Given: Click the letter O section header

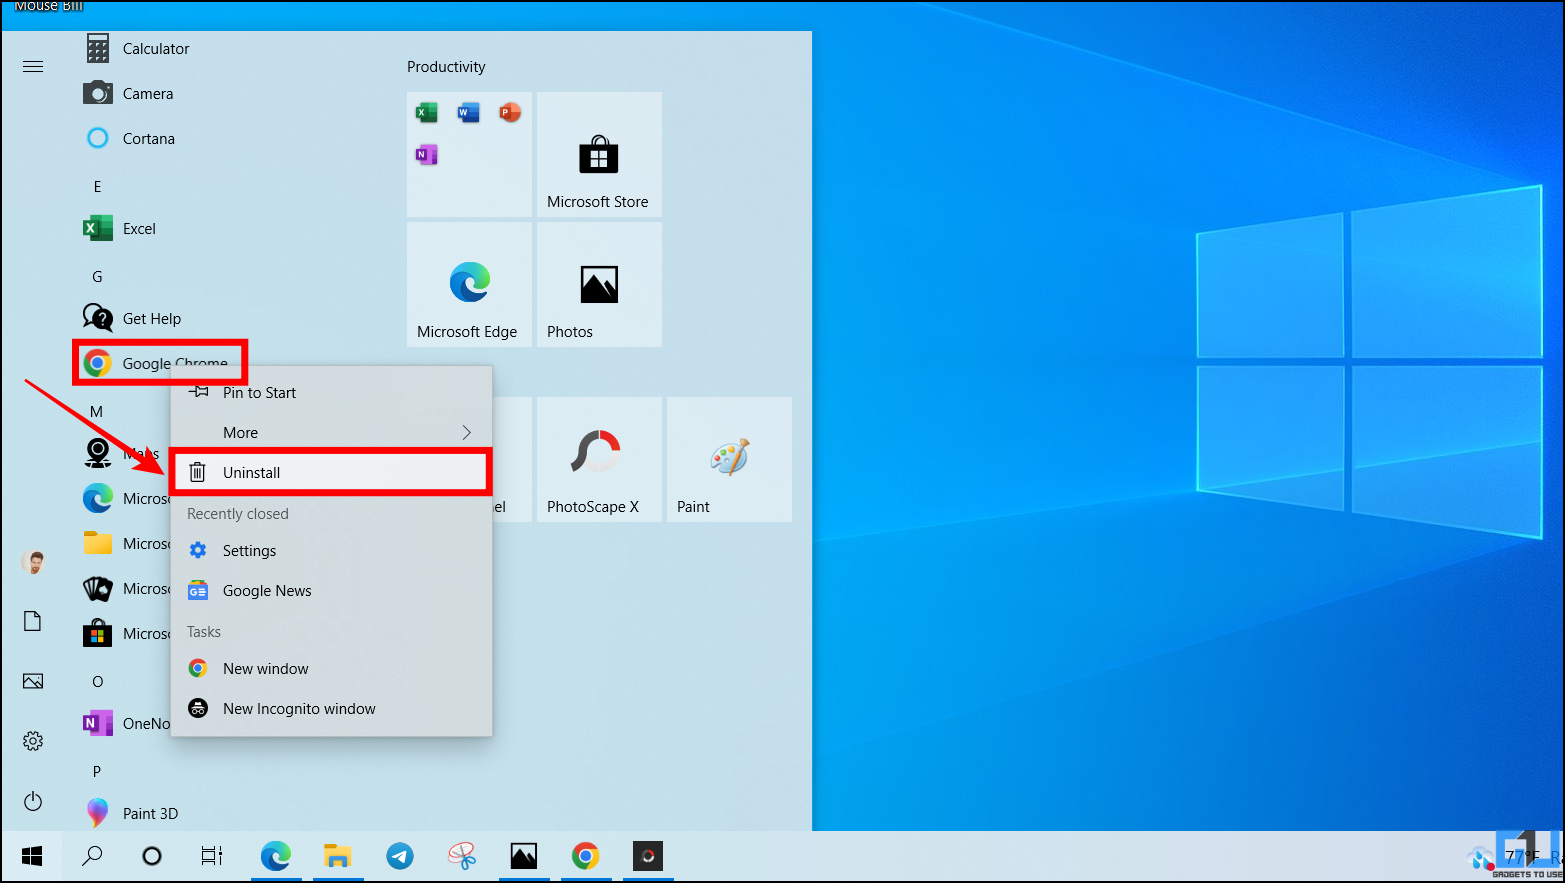Looking at the screenshot, I should [x=97, y=681].
